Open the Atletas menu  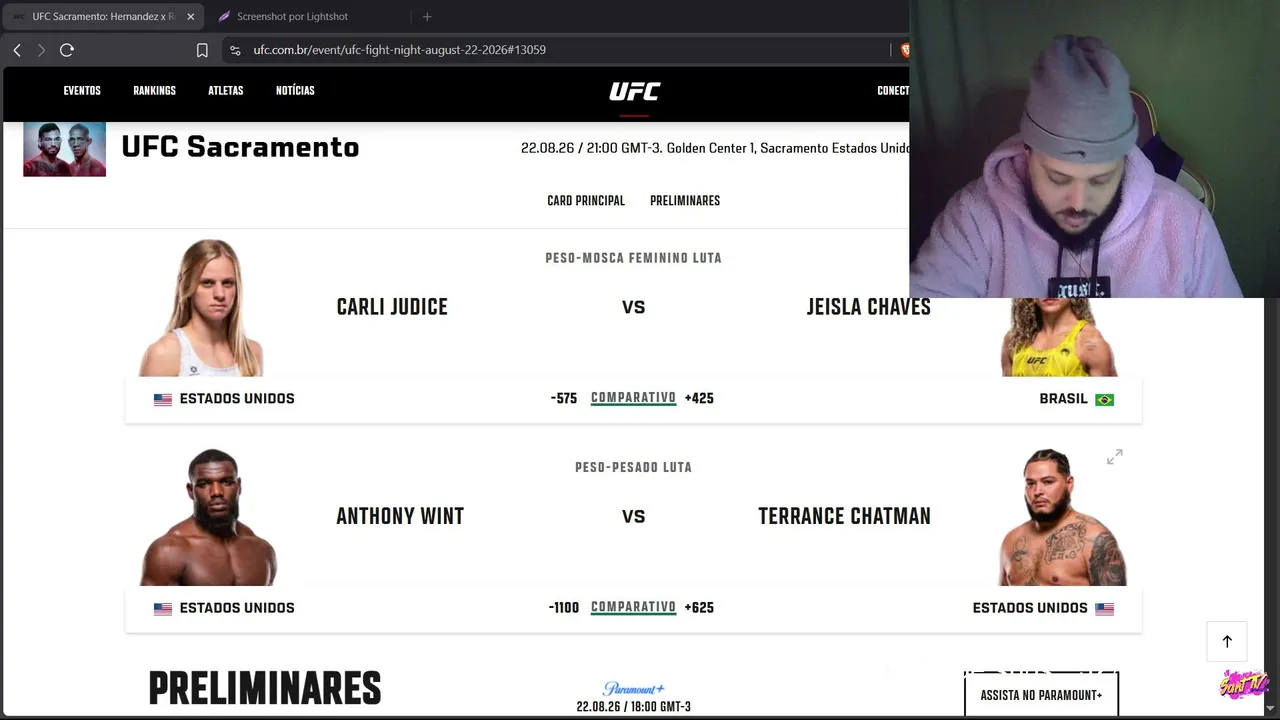(x=226, y=91)
